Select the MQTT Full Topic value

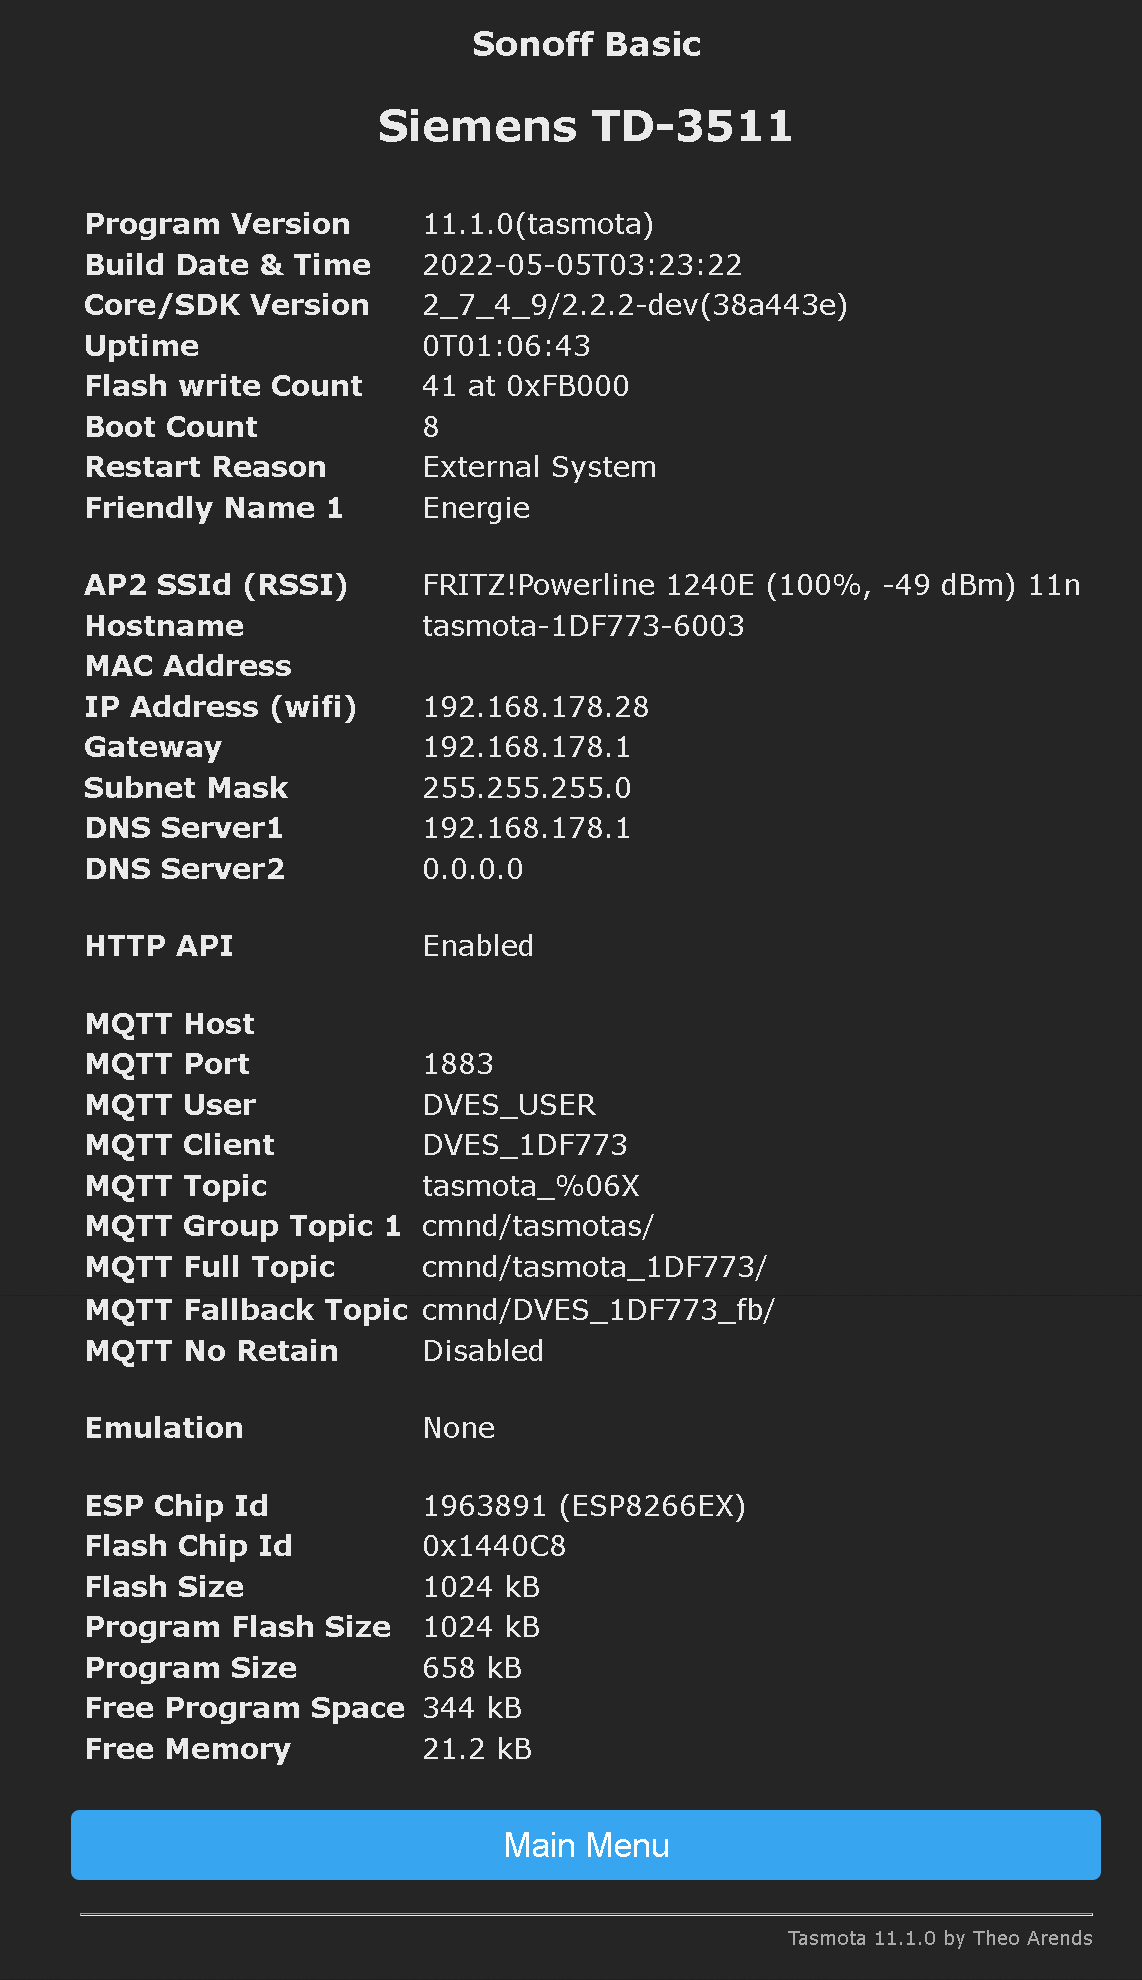(x=594, y=1267)
